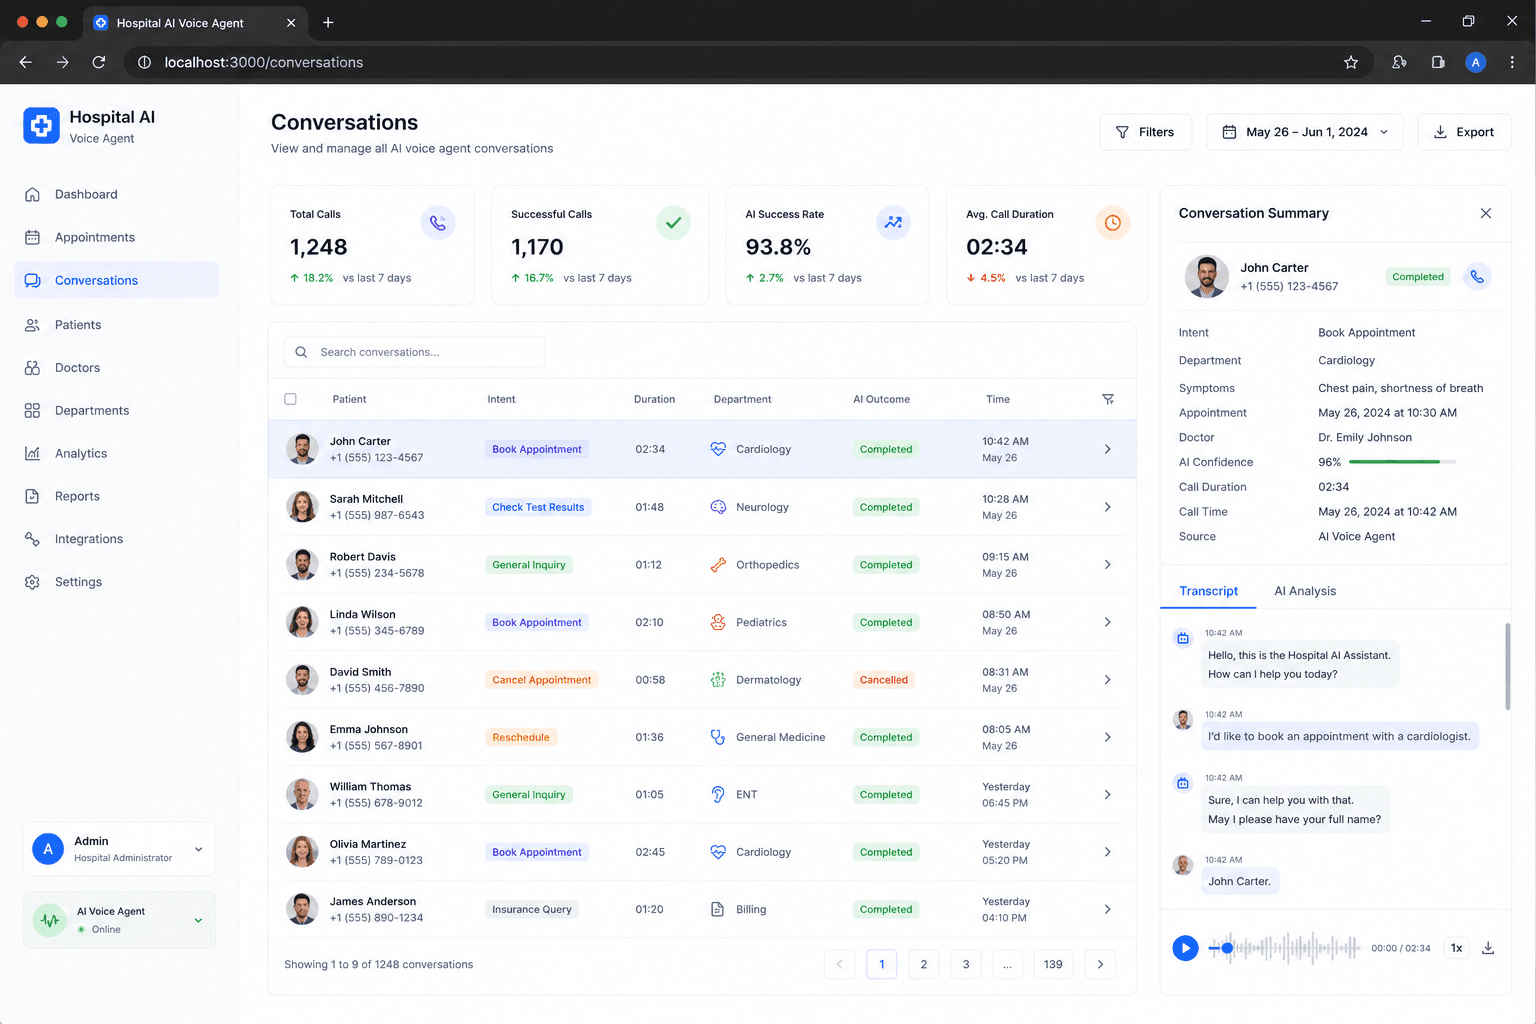Close the Conversation Summary panel
1536x1024 pixels.
[1486, 213]
